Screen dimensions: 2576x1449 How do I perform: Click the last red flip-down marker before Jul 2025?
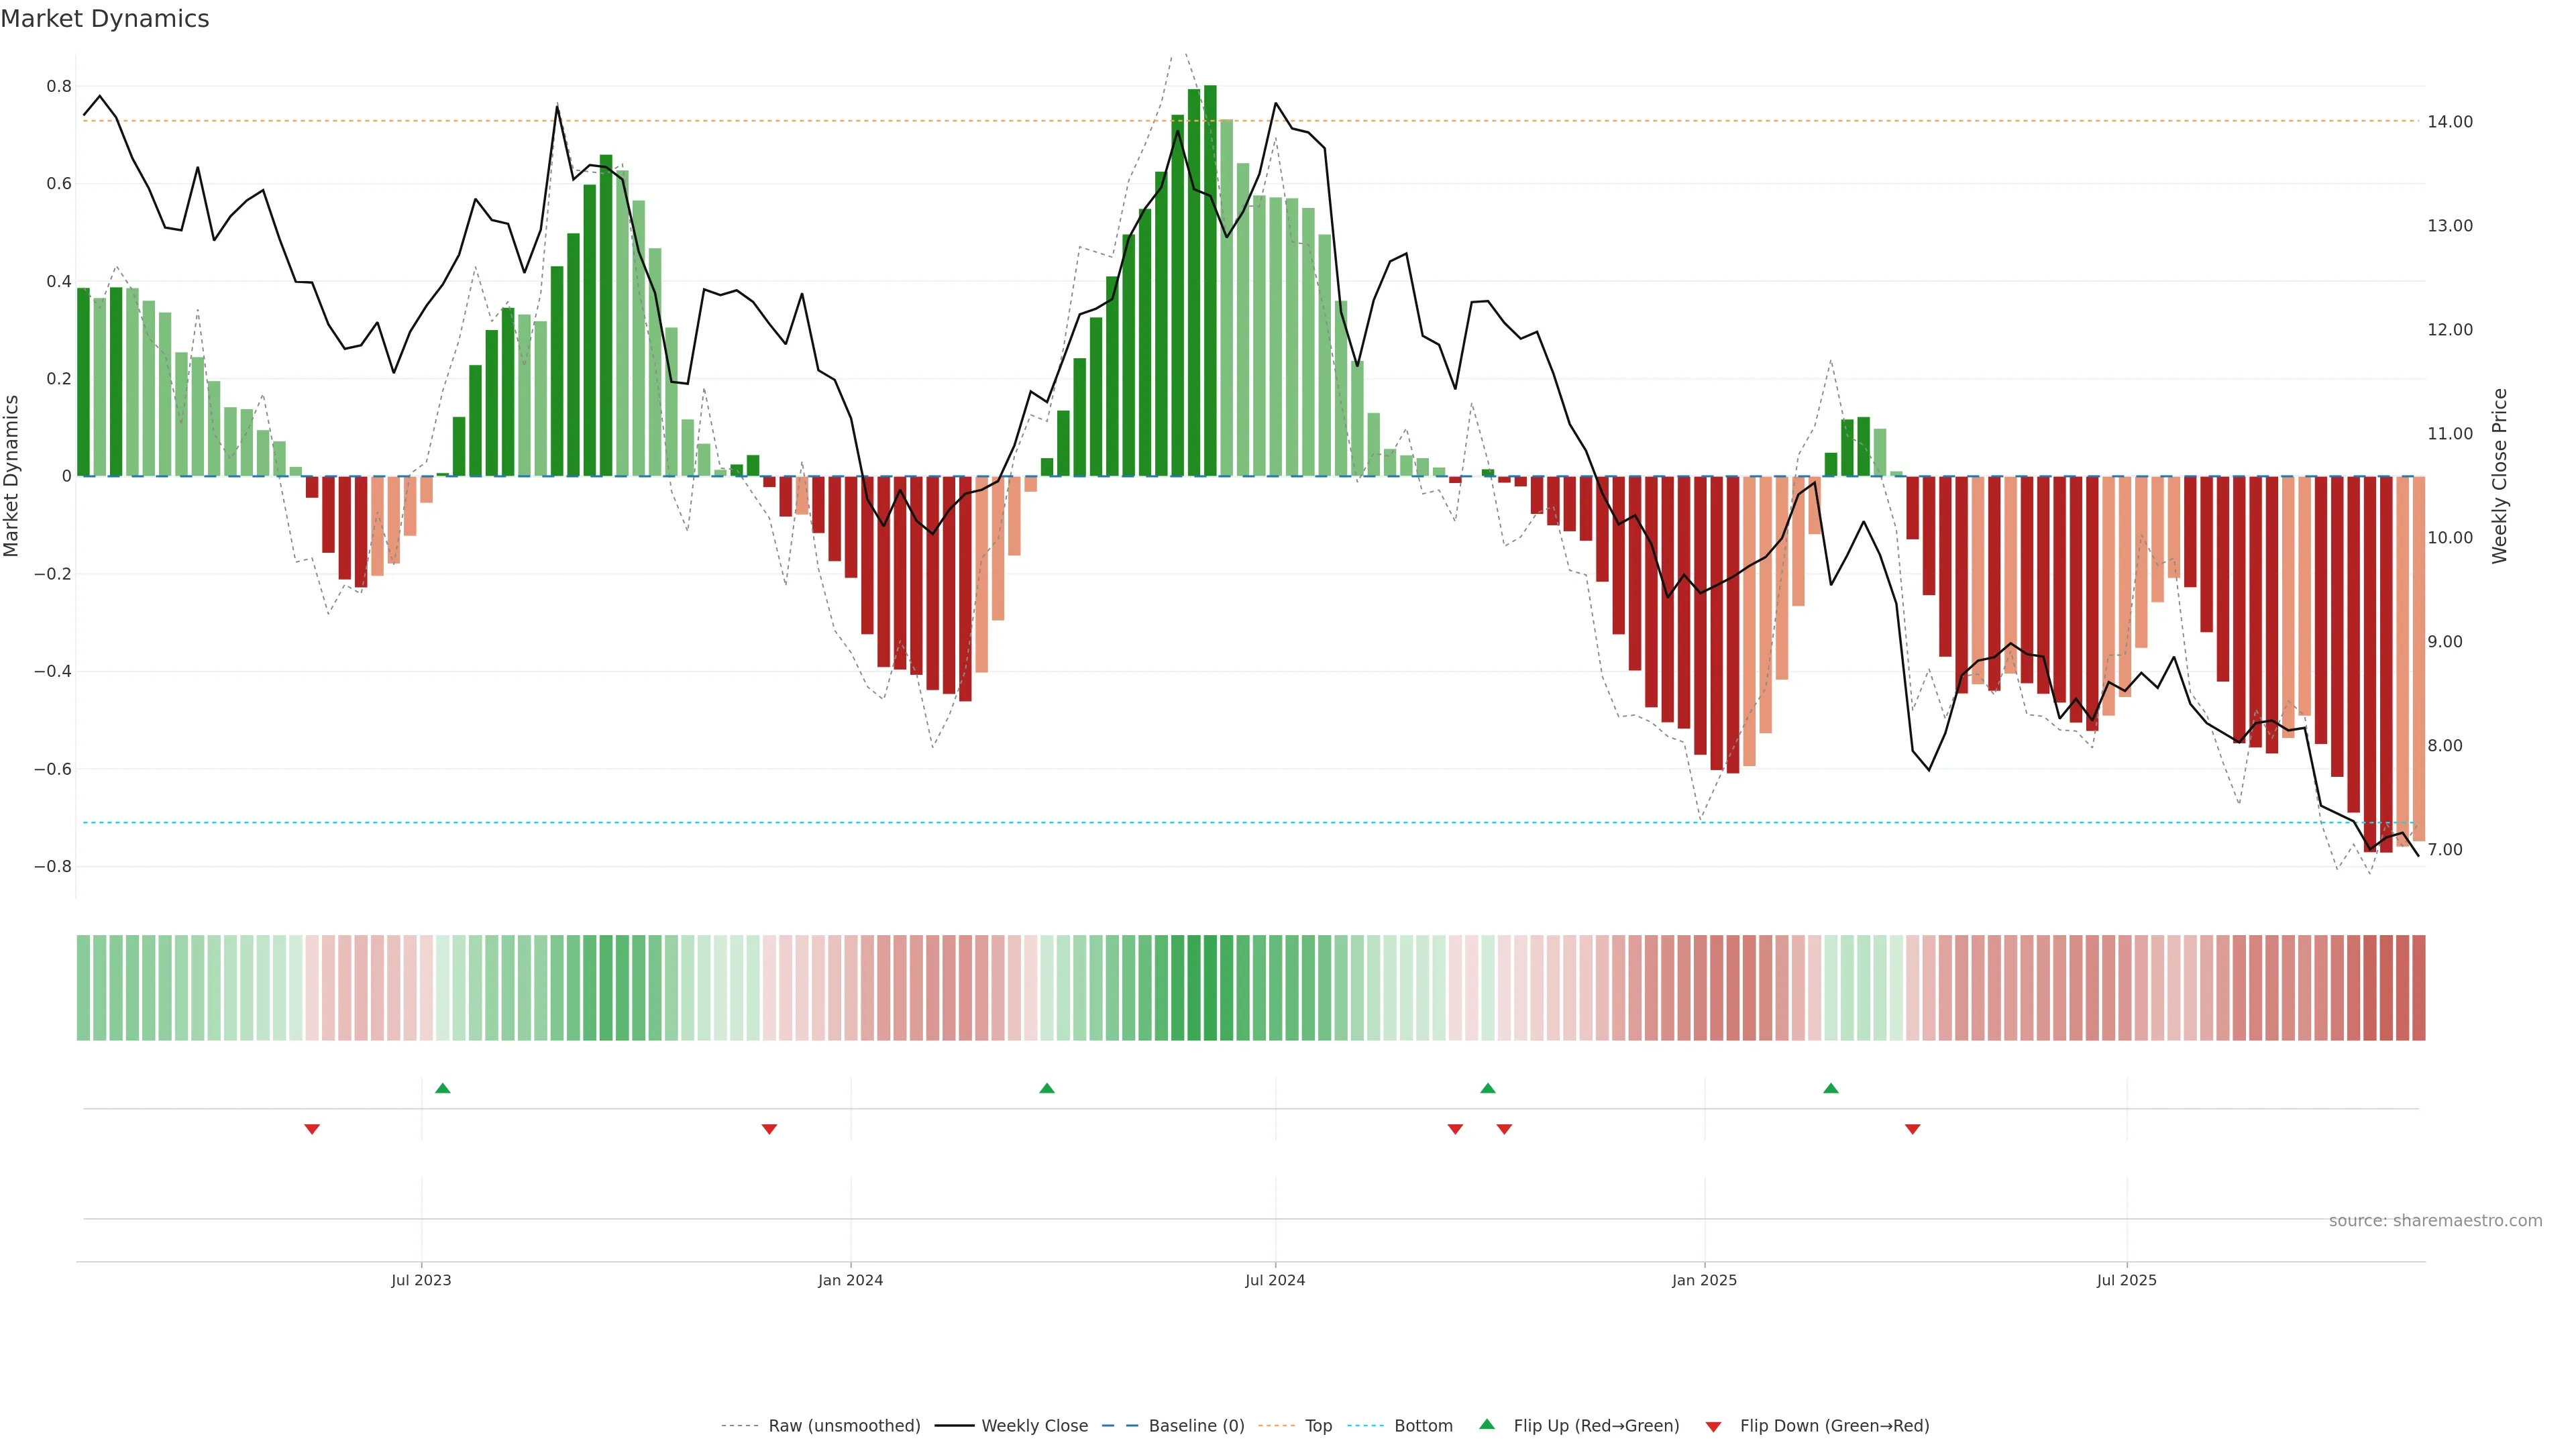[x=1912, y=1129]
